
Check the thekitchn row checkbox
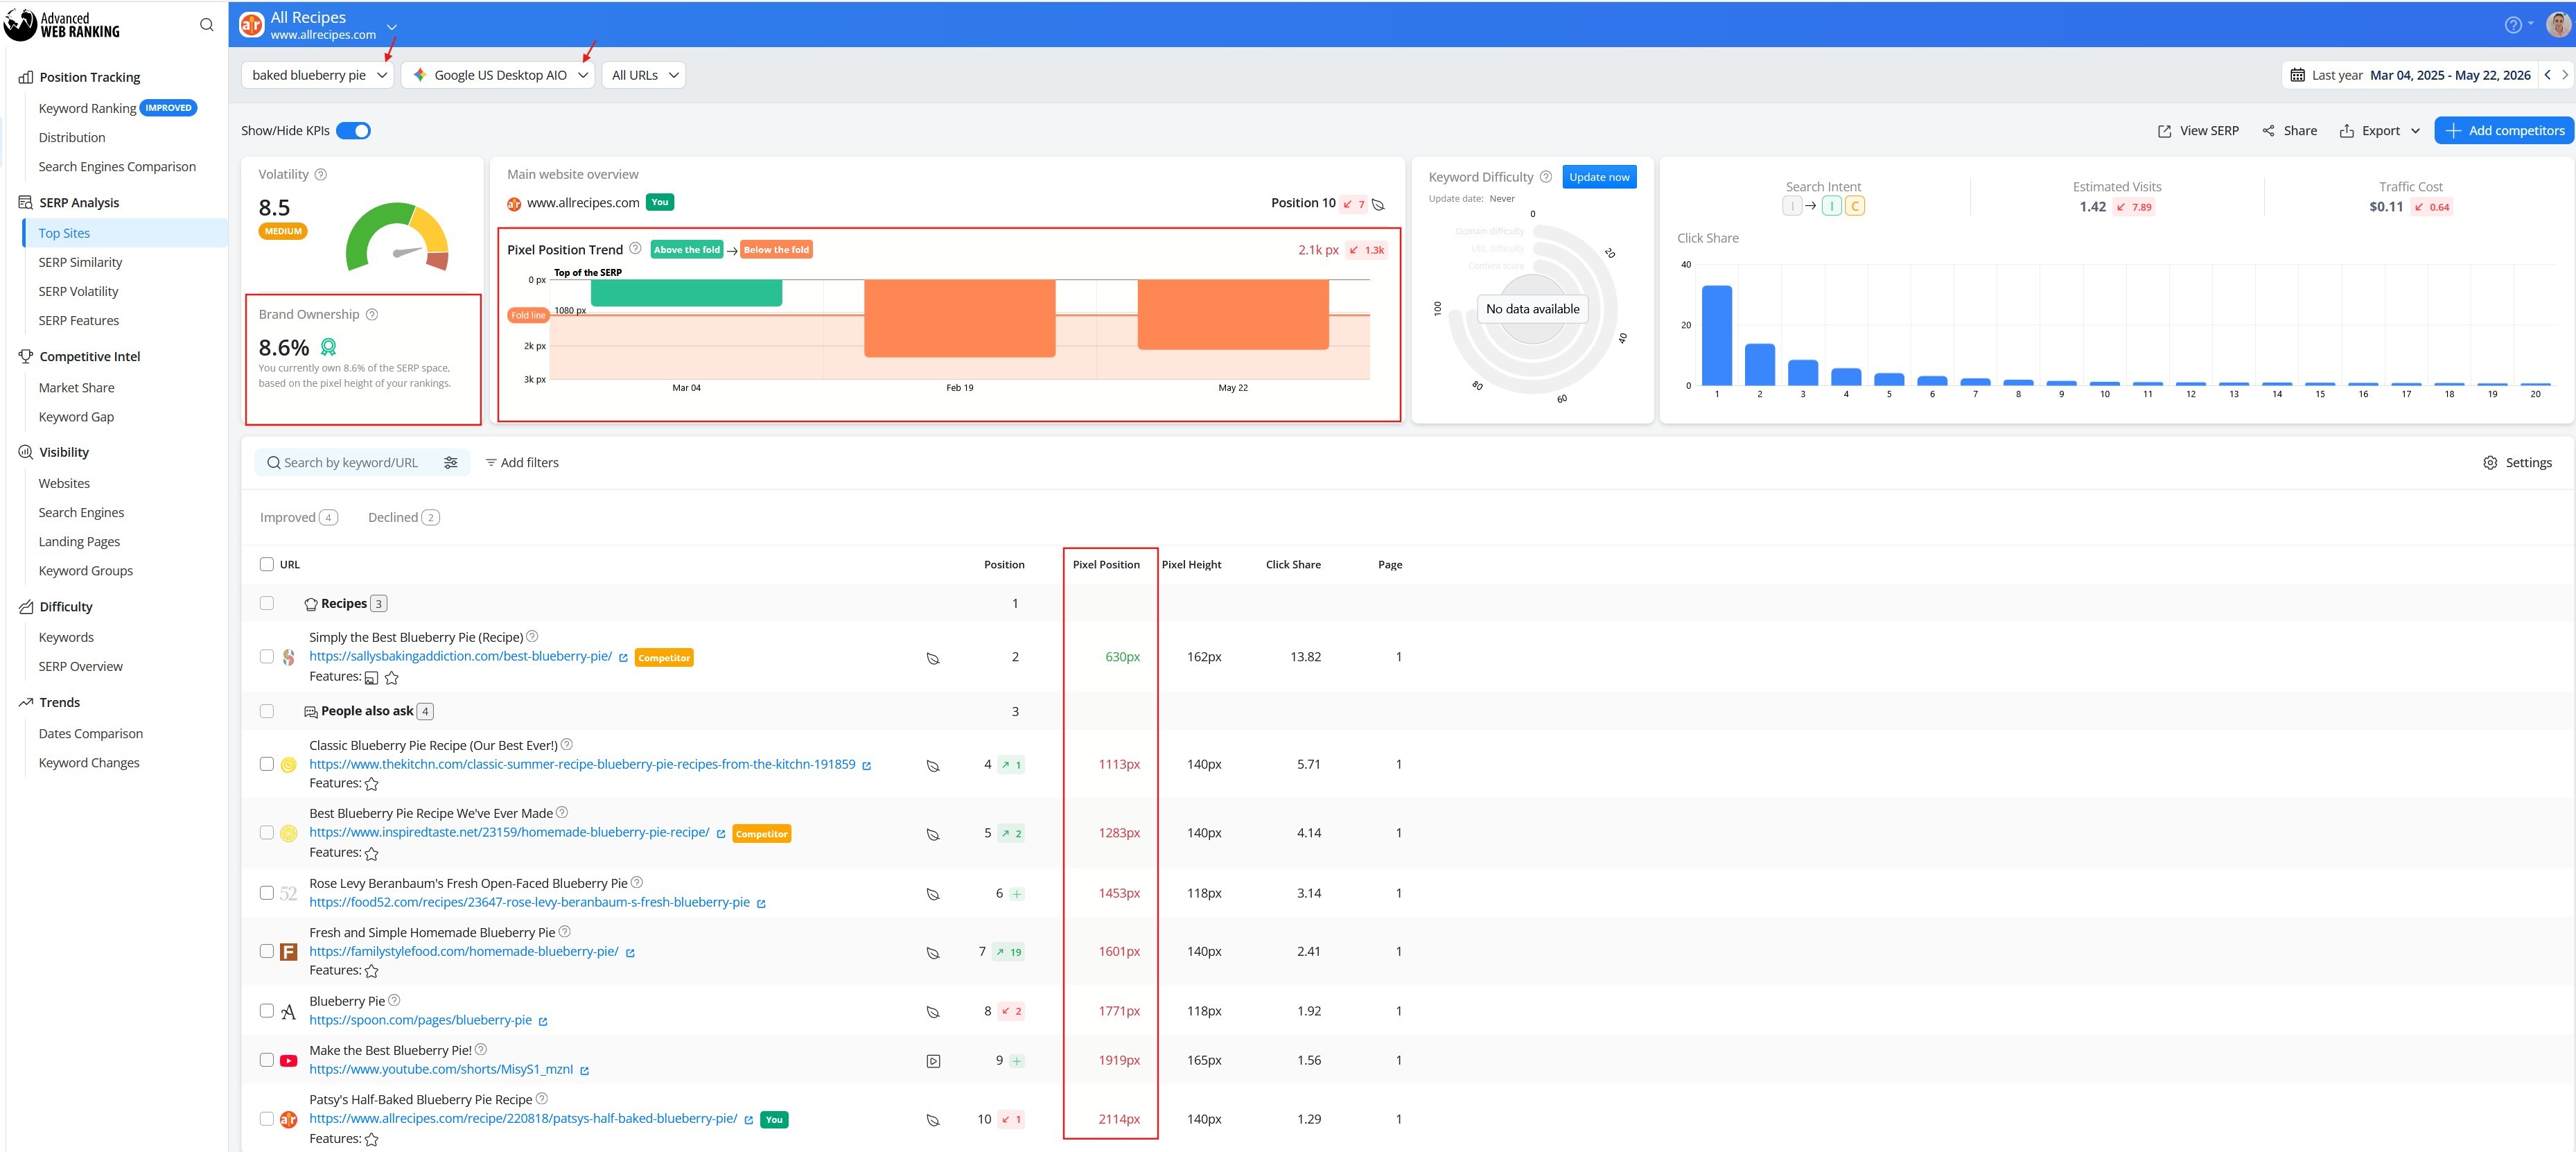click(267, 764)
